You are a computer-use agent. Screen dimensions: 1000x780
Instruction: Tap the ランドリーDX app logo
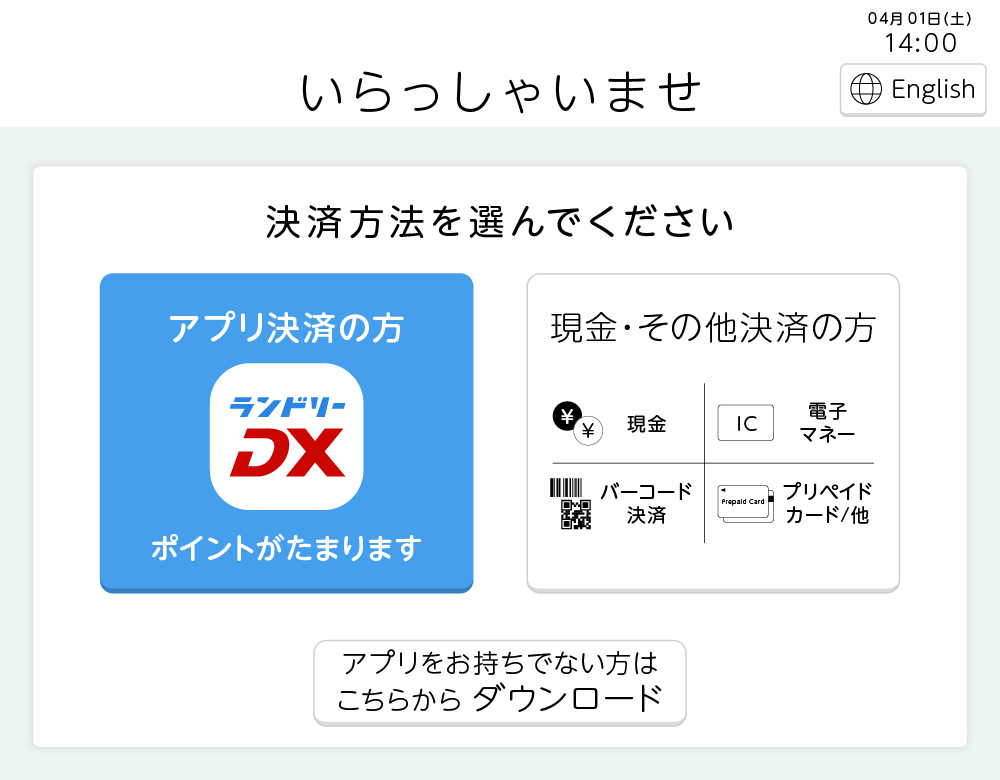[x=286, y=437]
